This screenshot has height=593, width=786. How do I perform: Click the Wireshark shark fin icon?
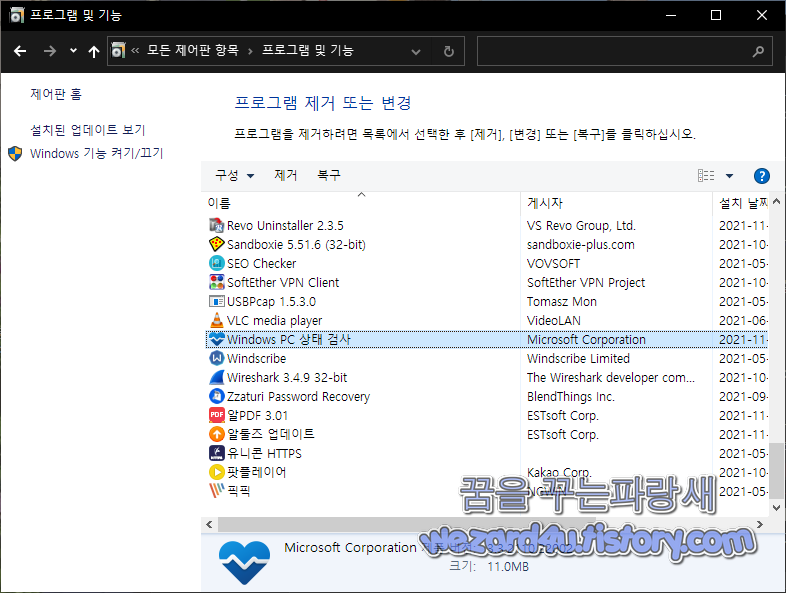[x=216, y=377]
